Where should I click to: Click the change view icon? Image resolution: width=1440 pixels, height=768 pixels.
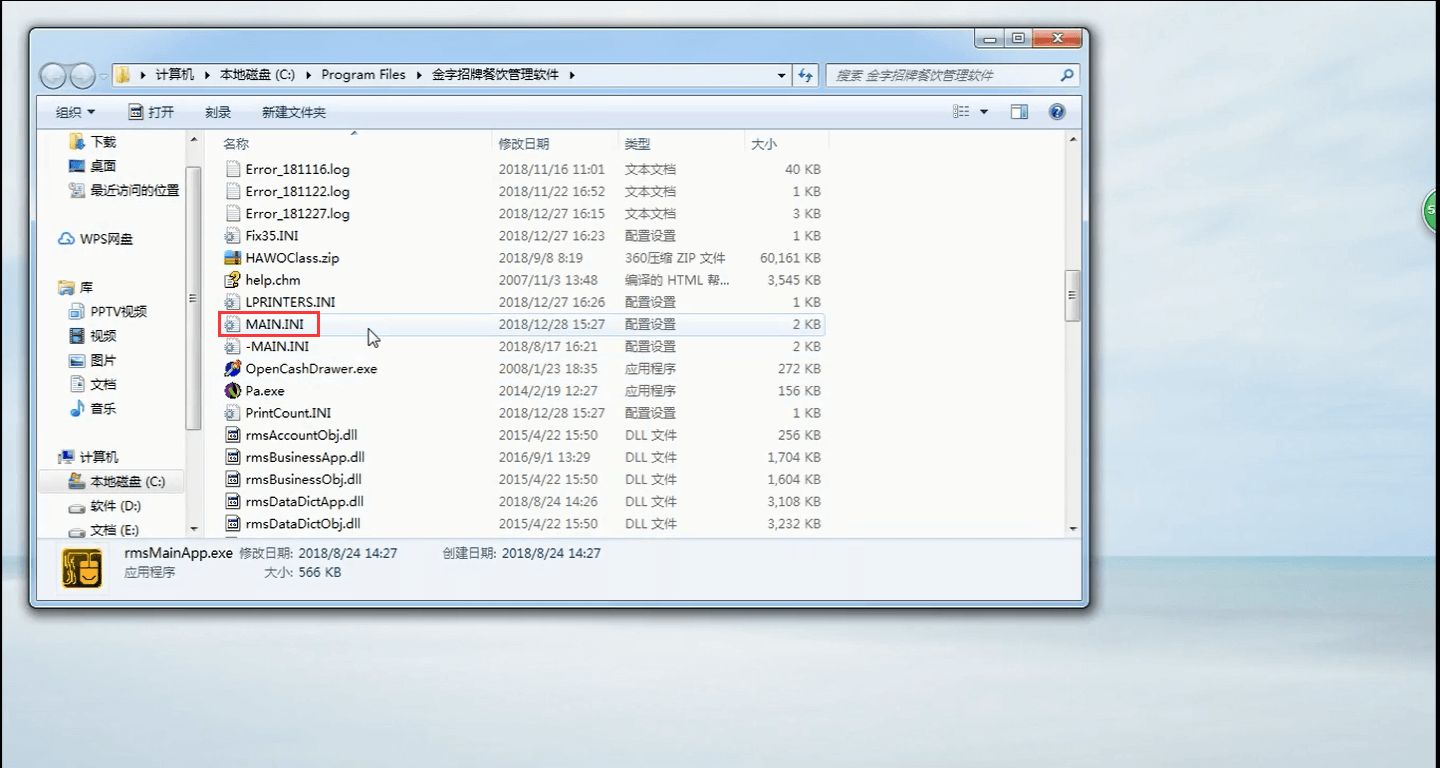point(962,112)
